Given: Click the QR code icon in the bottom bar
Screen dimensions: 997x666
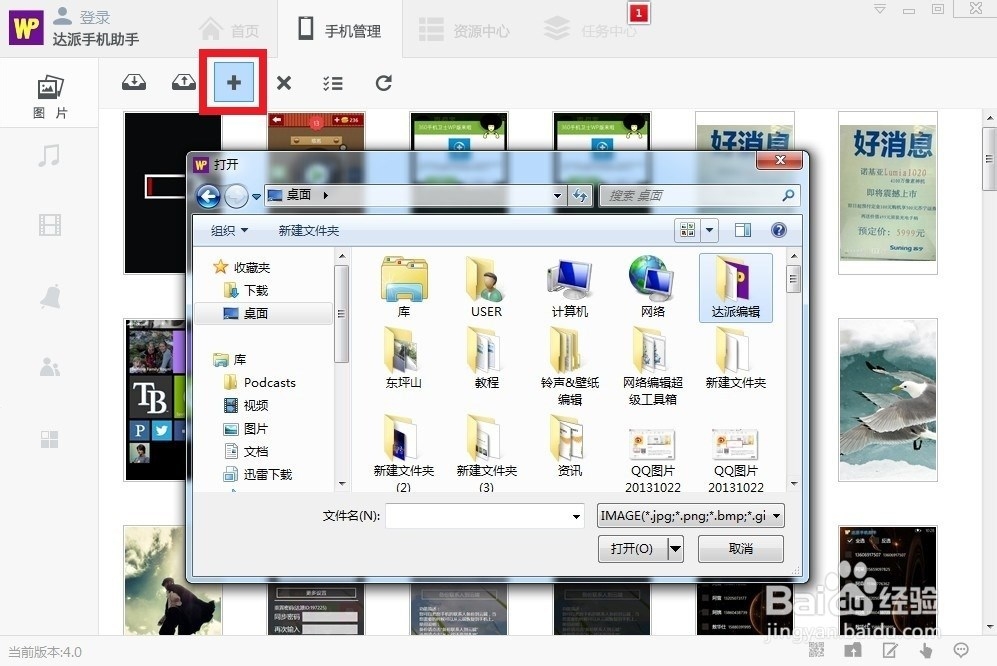Looking at the screenshot, I should [x=816, y=650].
